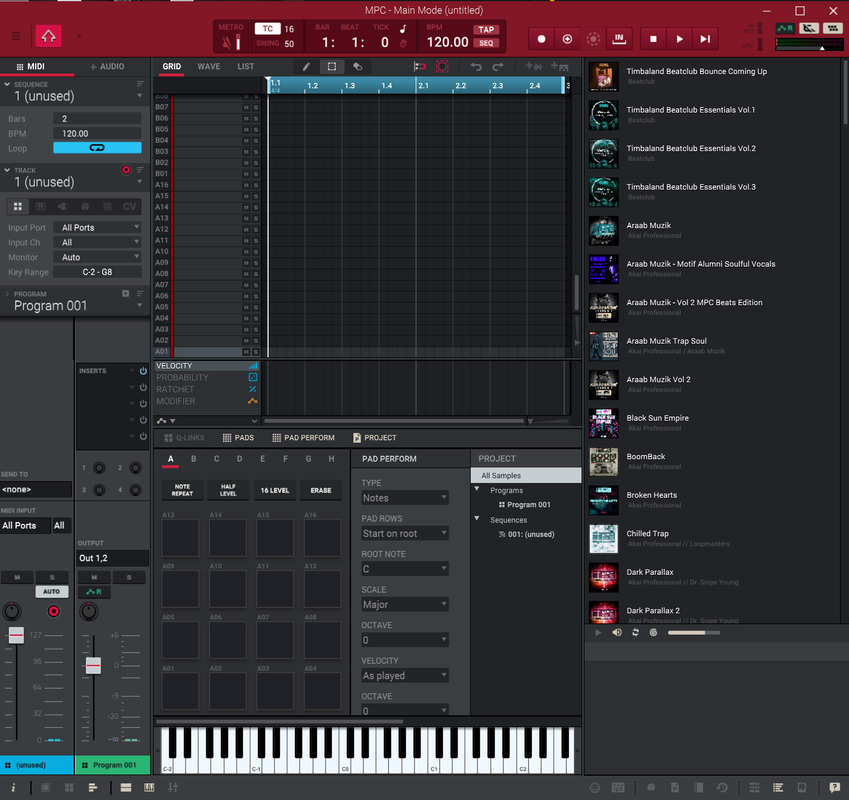
Task: Open the Main Mode home icon
Action: click(48, 36)
